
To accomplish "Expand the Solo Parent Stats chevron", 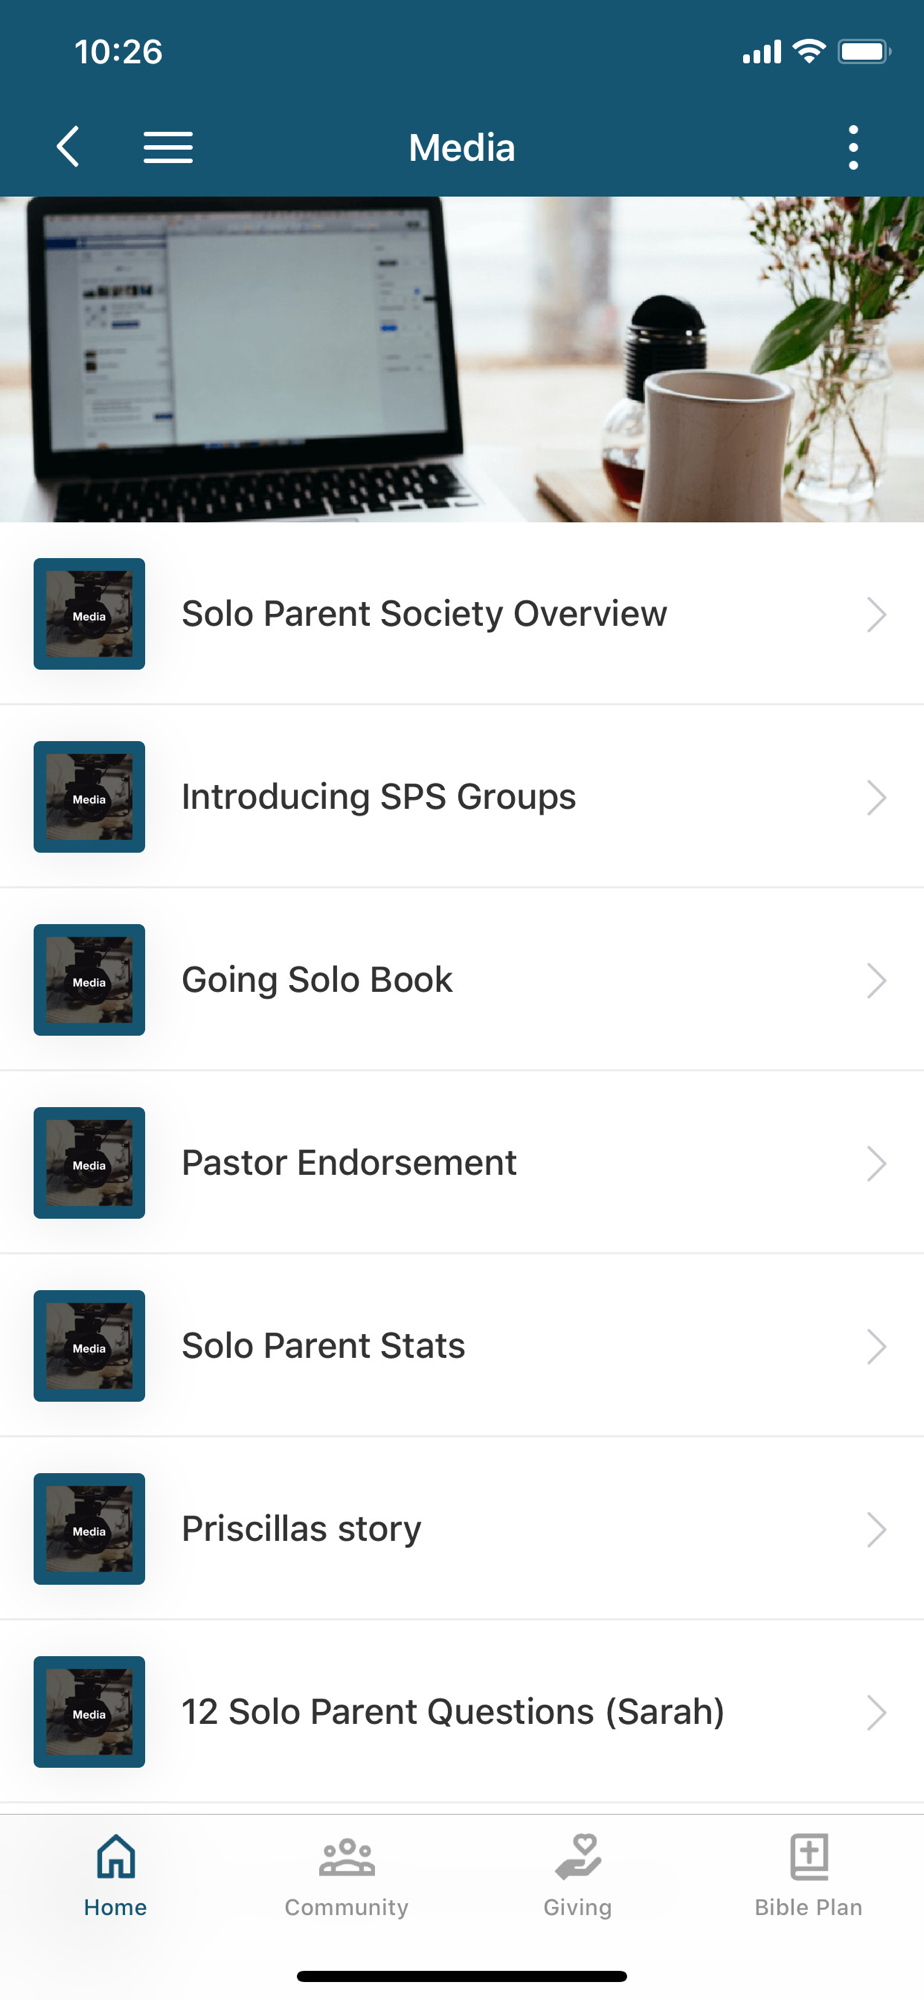I will pos(876,1346).
